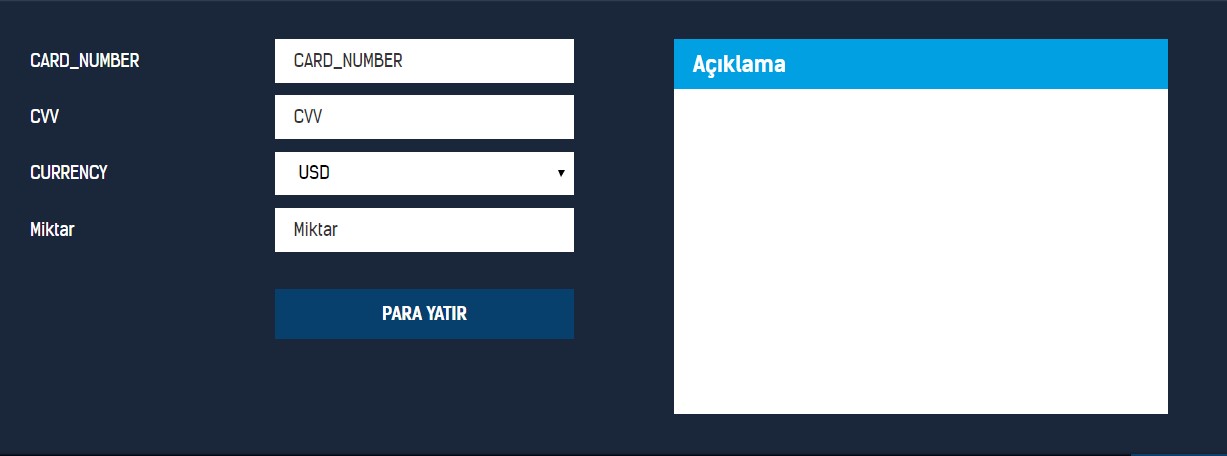Click the PARA YATIR button text
Image resolution: width=1227 pixels, height=456 pixels.
coord(424,314)
